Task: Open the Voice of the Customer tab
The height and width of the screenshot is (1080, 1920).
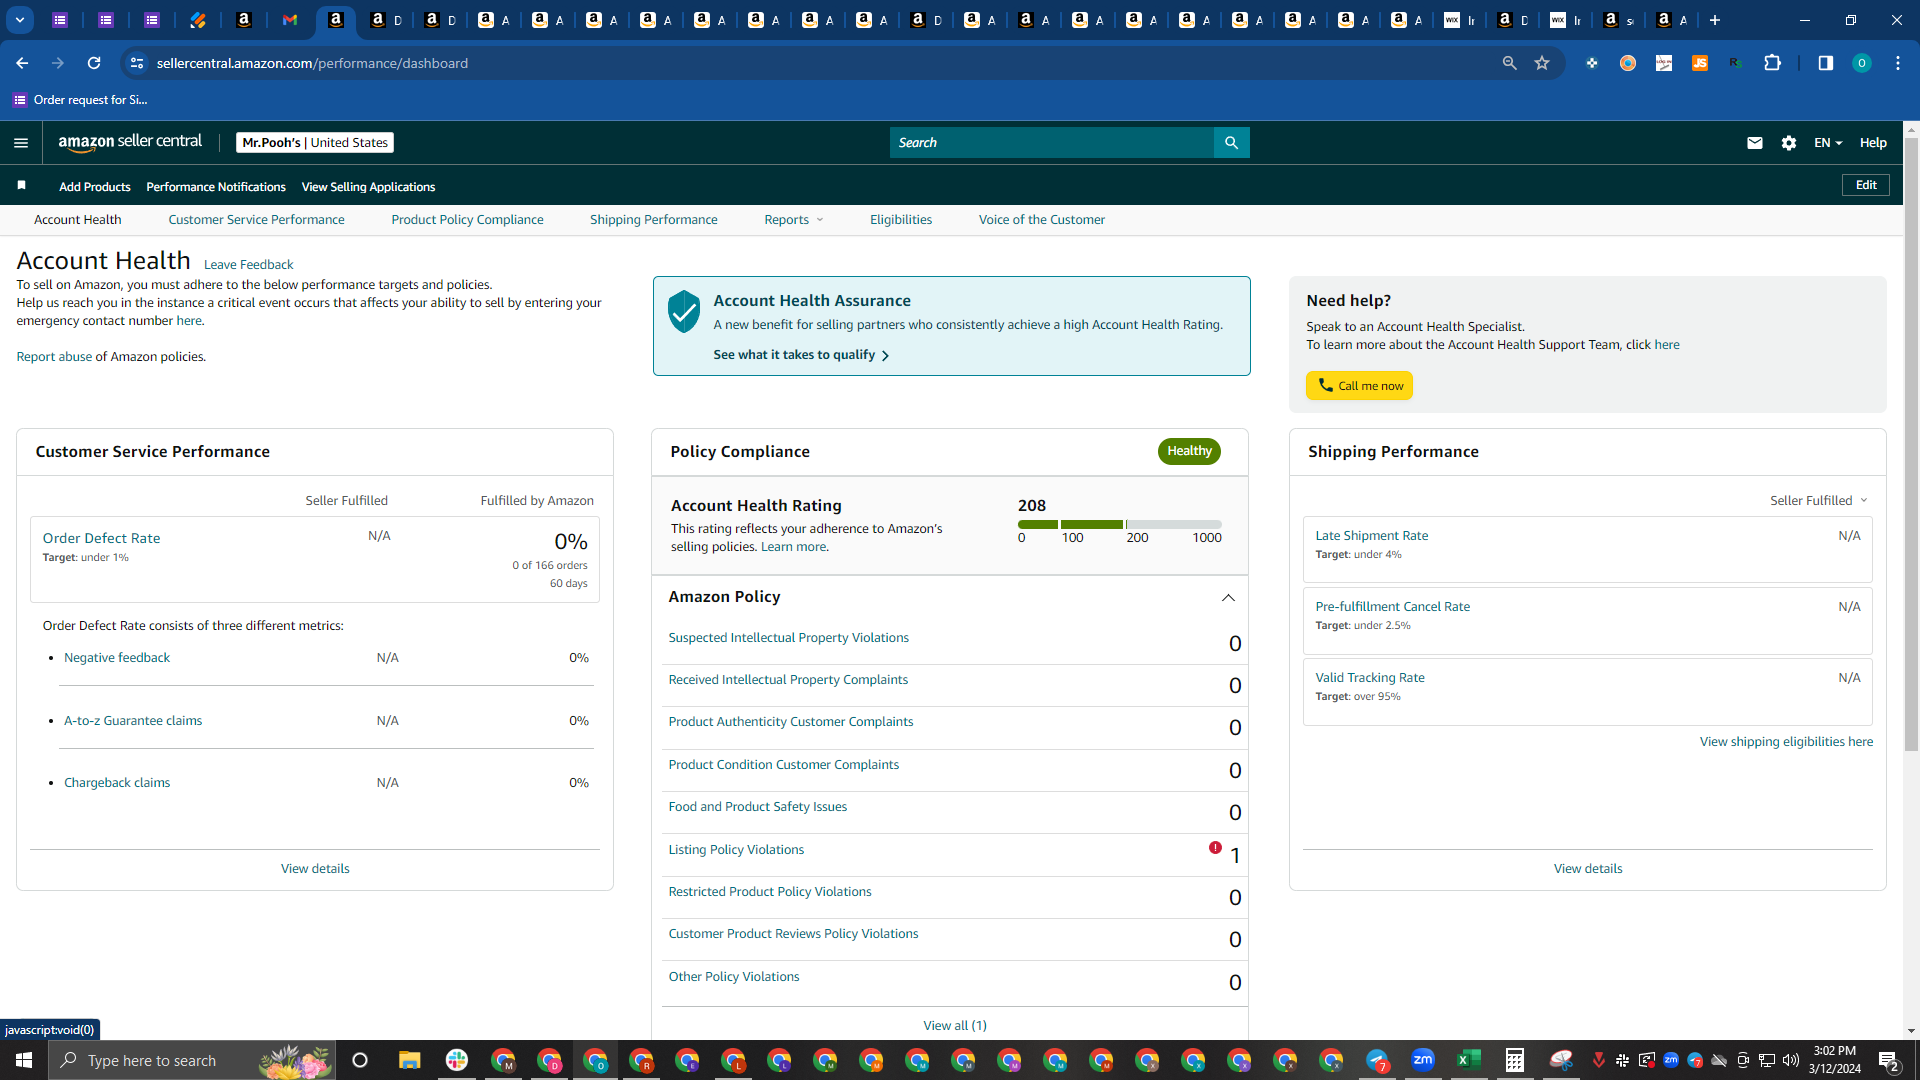Action: [x=1042, y=220]
